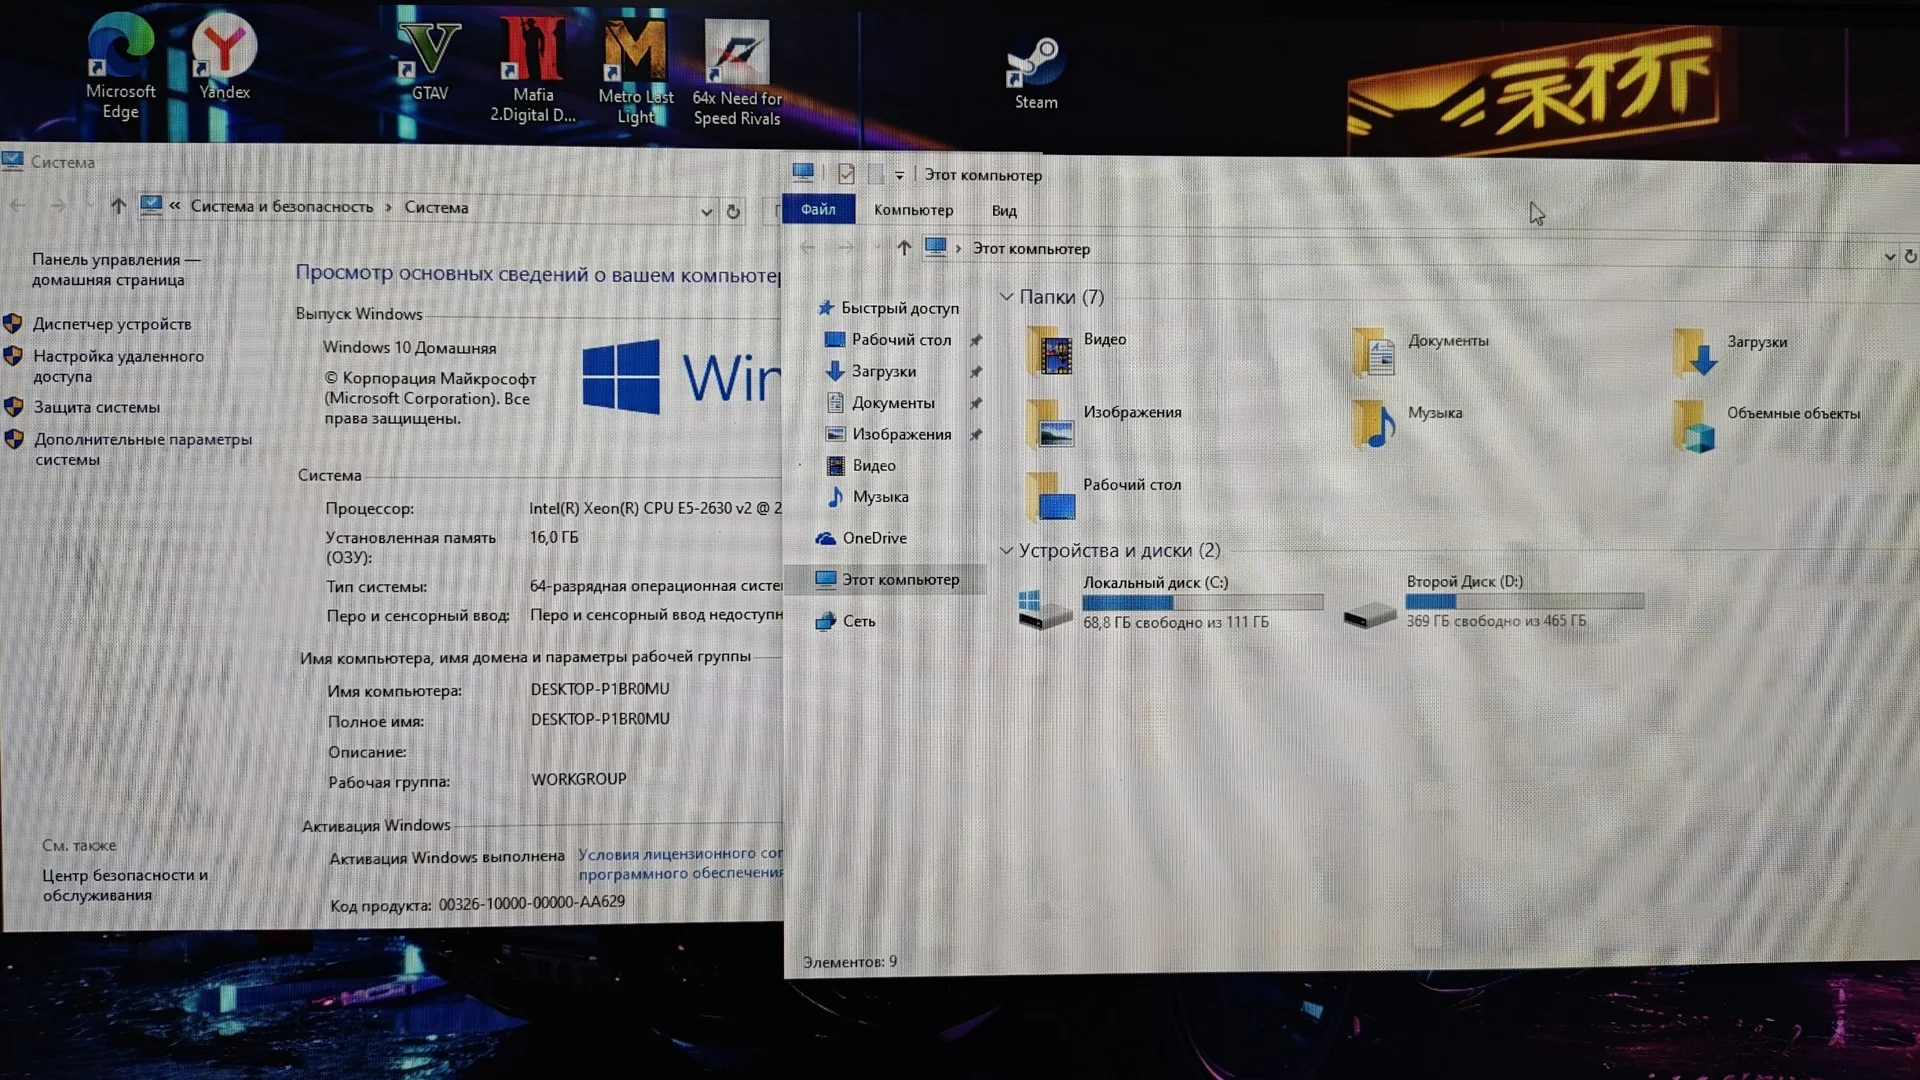Click Up arrow in Система window
Viewport: 1920px width, 1080px height.
118,206
